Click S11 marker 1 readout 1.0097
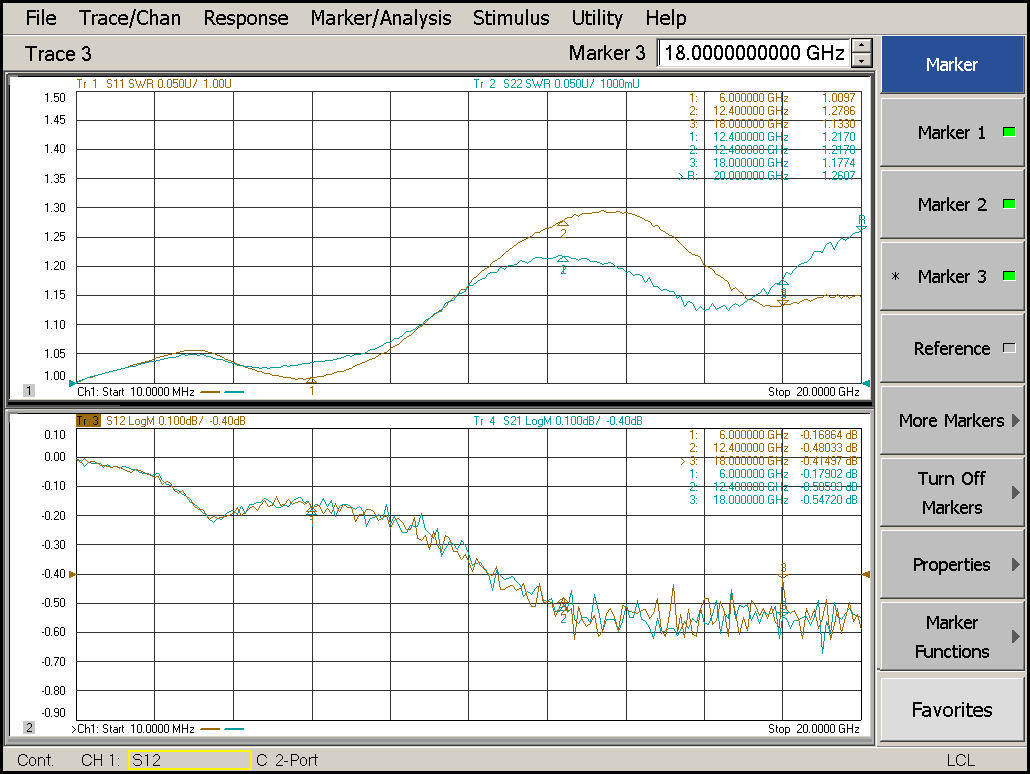1030x774 pixels. pos(839,97)
